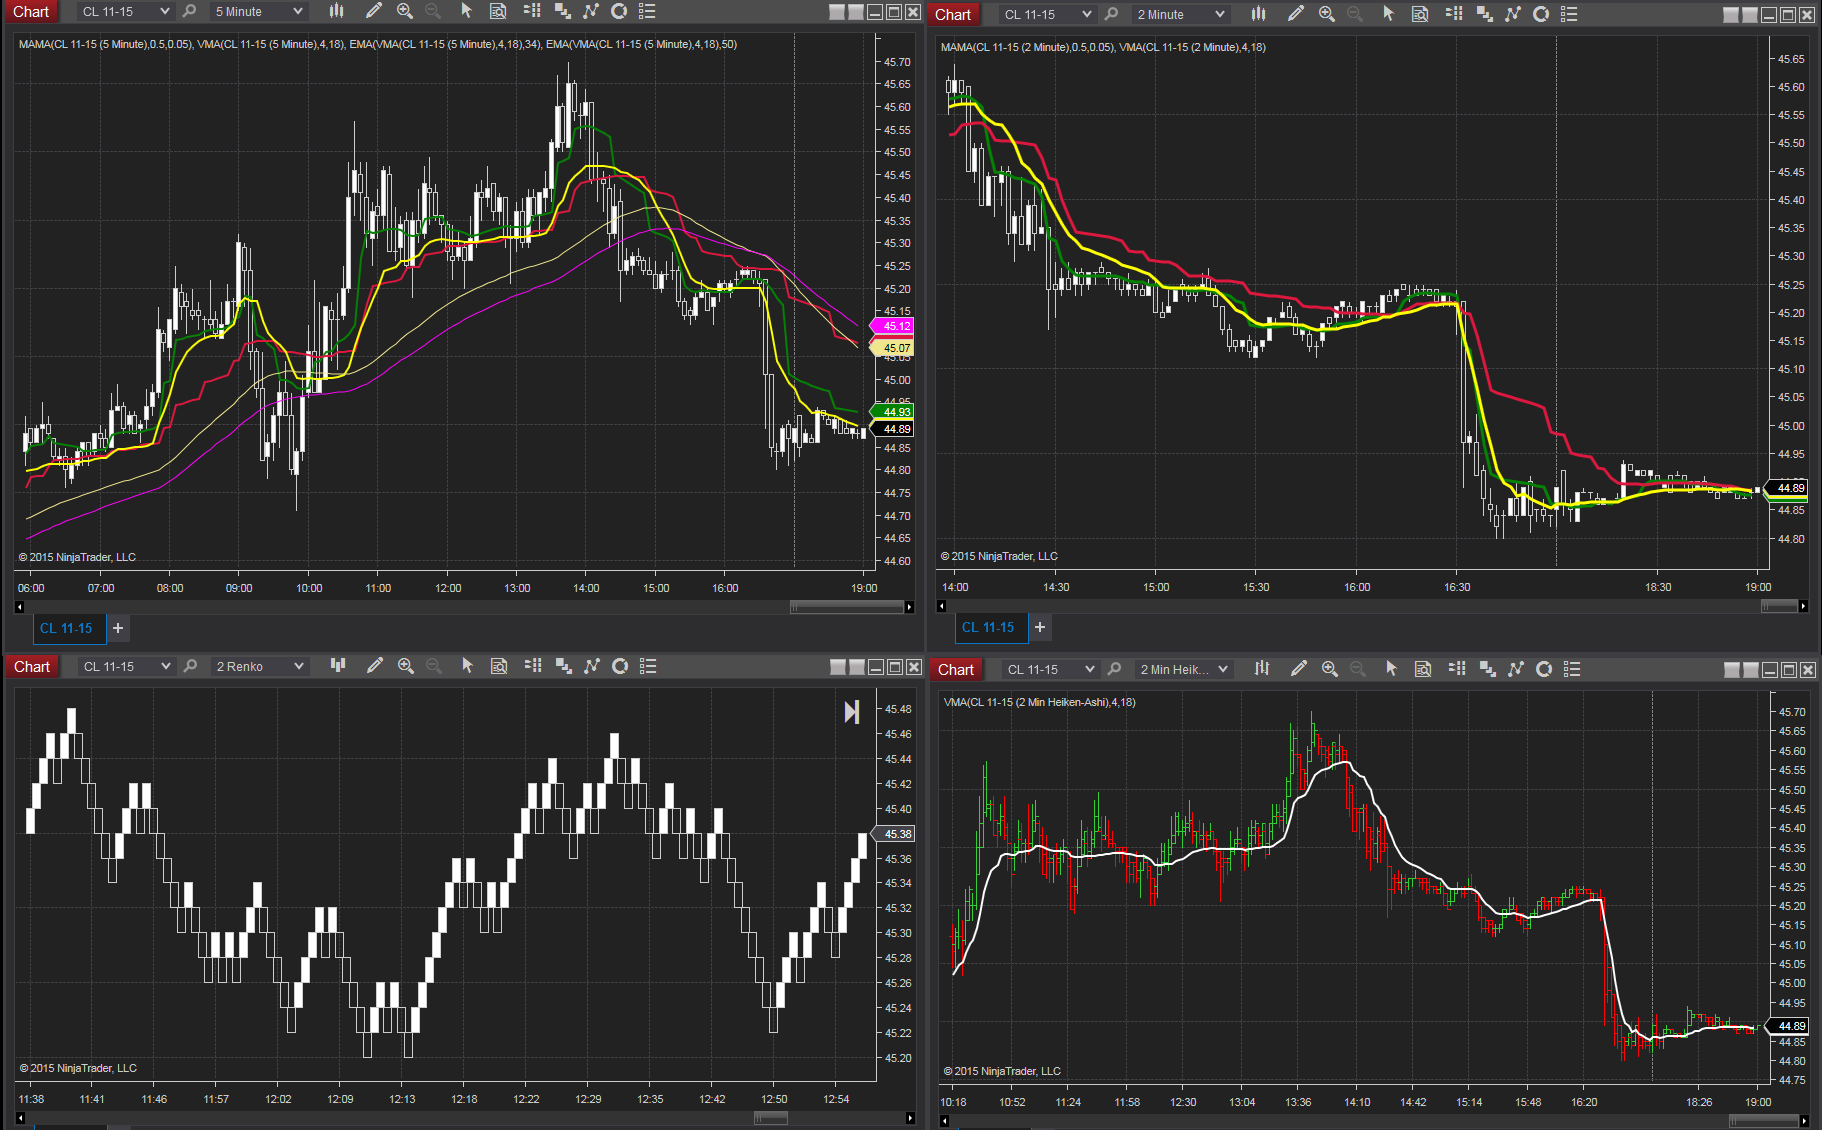Screen dimensions: 1822x1130
Task: Open the Chart menu in the 5 Minute window
Action: [31, 12]
